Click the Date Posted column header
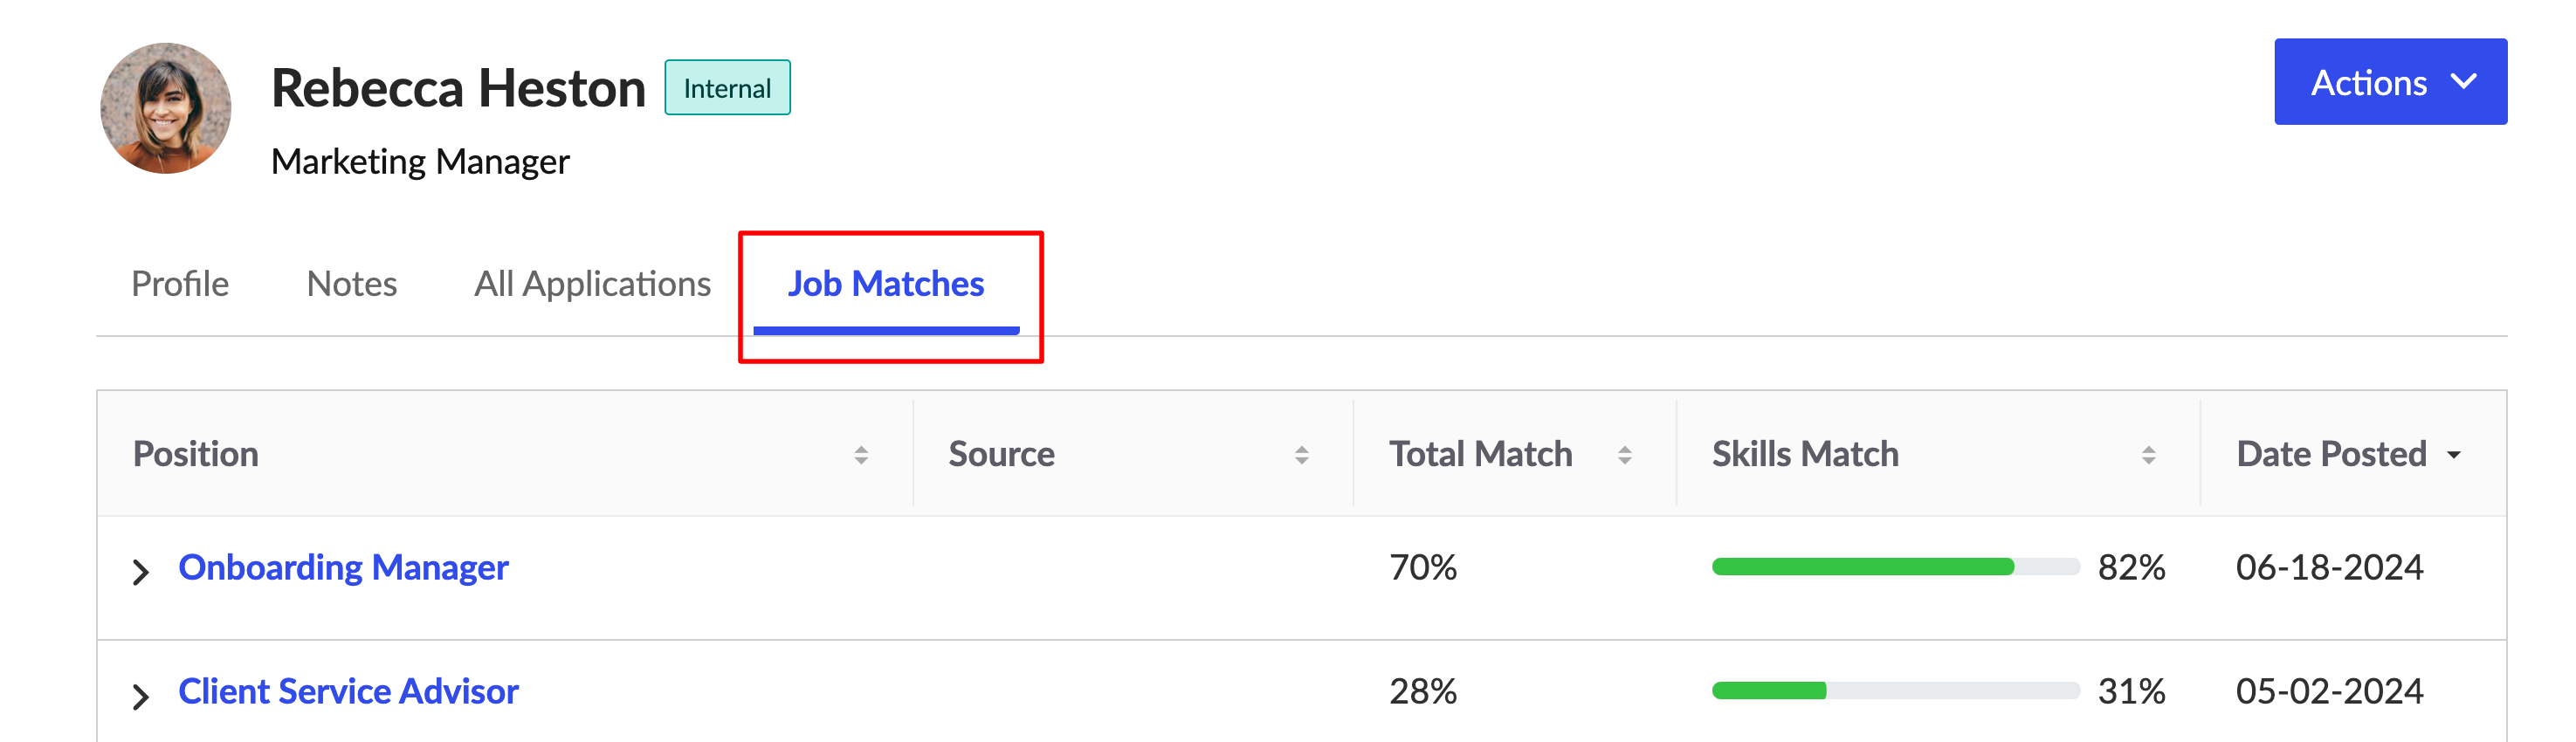Viewport: 2576px width, 742px height. pyautogui.click(x=2331, y=455)
